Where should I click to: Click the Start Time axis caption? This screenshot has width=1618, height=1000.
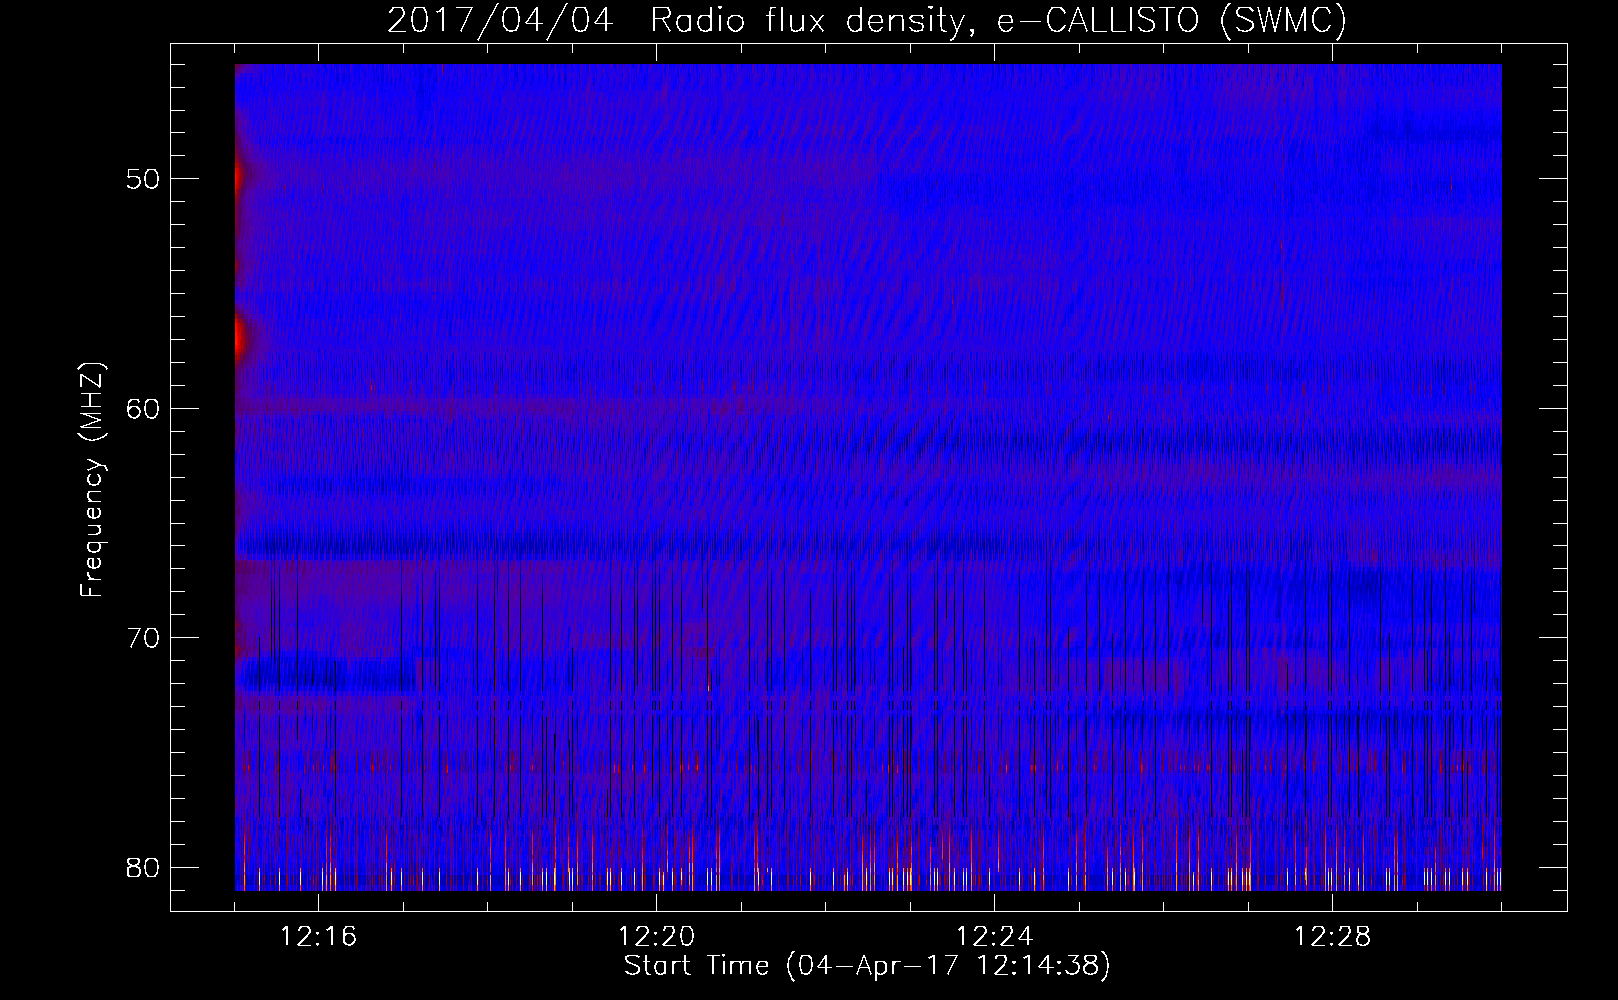[867, 966]
